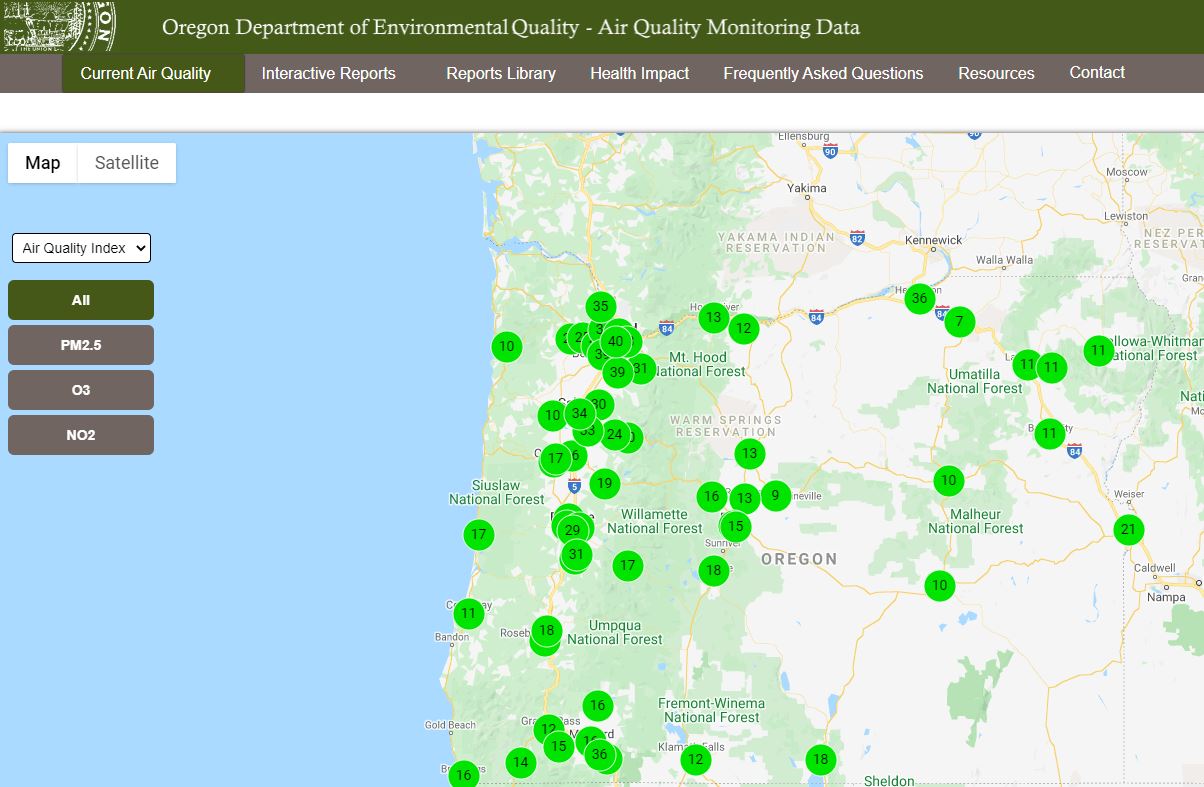Click the map marker showing 35
The image size is (1204, 787).
coord(600,307)
